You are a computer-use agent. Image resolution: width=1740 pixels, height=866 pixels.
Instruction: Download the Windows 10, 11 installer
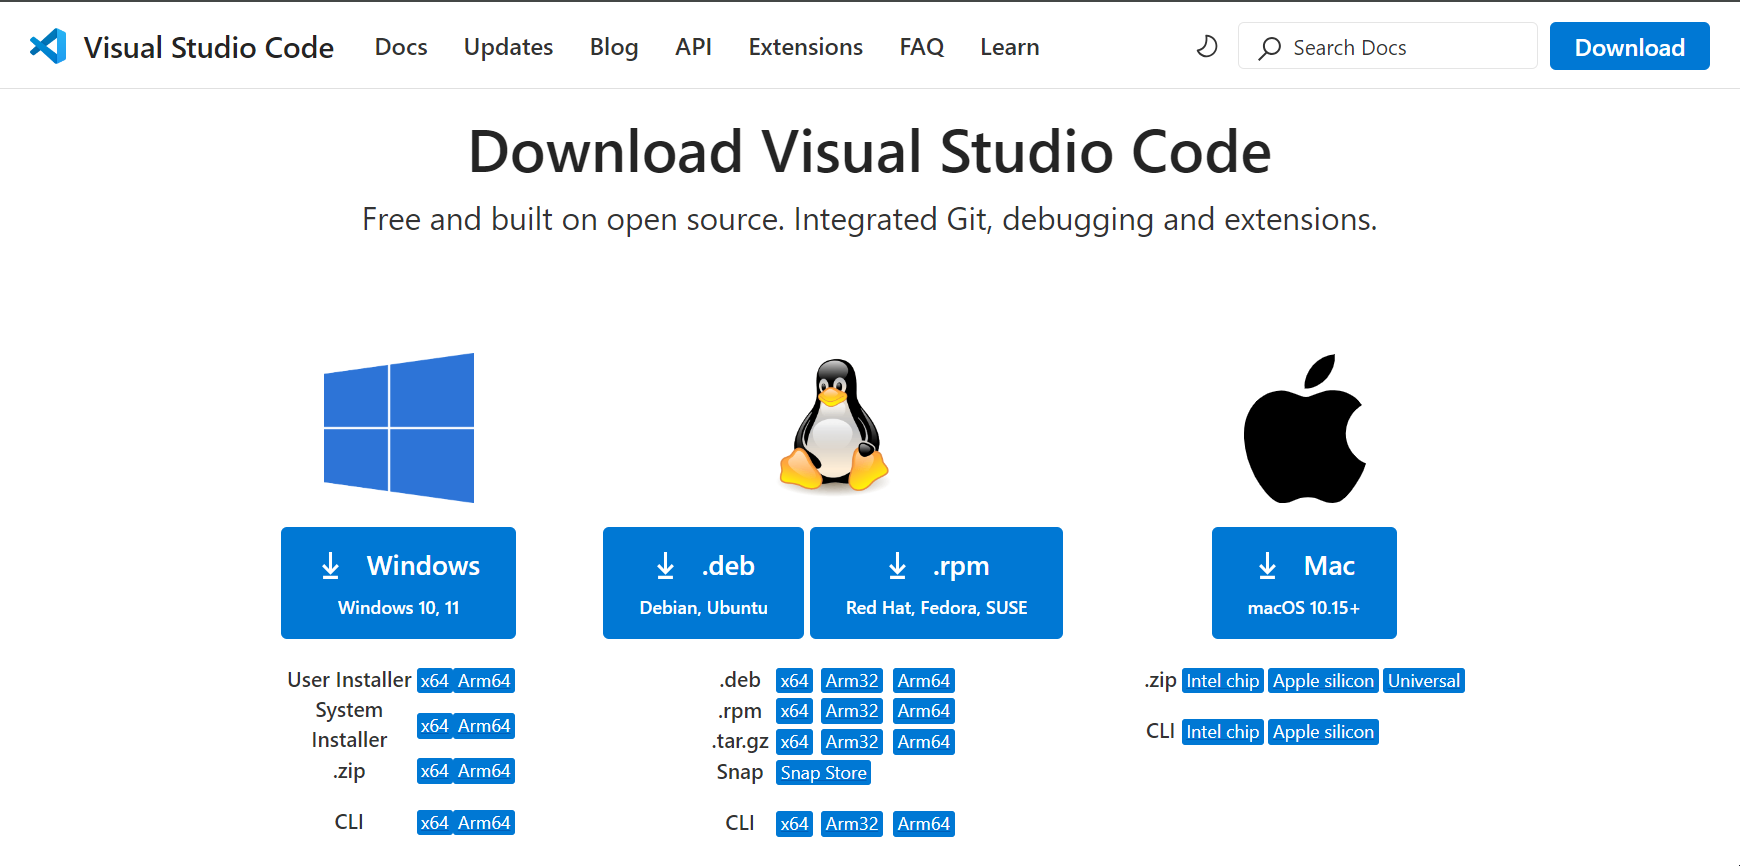398,583
